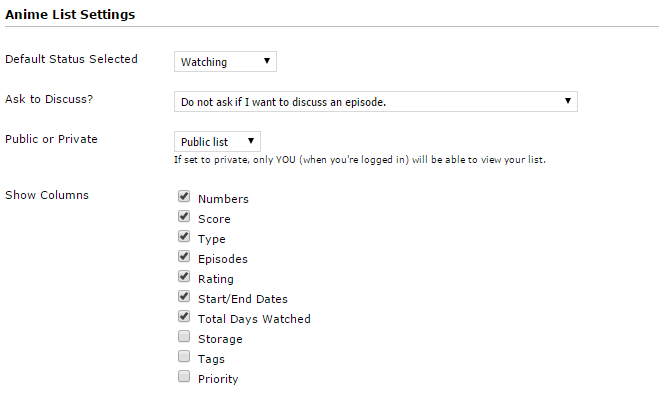This screenshot has width=659, height=402.
Task: Enable the Storage column checkbox
Action: point(184,336)
